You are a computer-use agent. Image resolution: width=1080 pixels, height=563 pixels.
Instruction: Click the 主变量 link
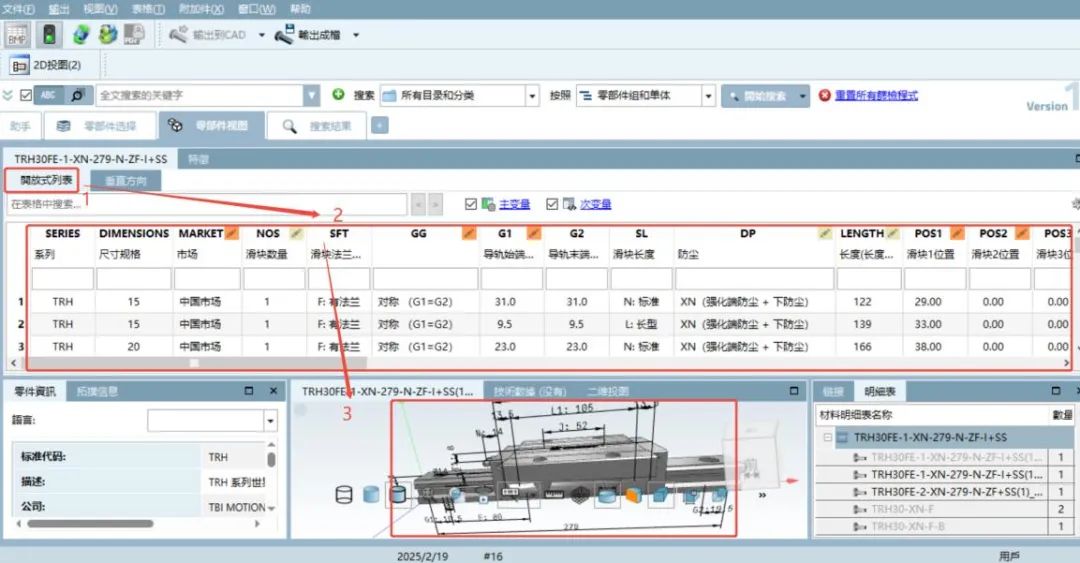pos(515,204)
